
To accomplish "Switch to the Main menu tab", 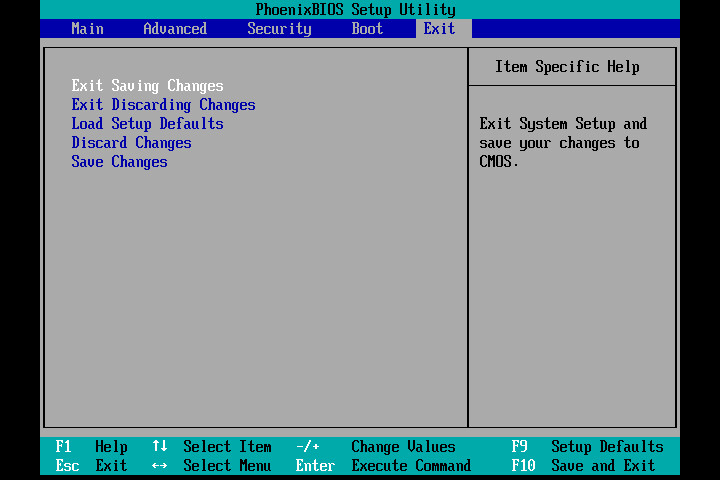I will tap(88, 28).
